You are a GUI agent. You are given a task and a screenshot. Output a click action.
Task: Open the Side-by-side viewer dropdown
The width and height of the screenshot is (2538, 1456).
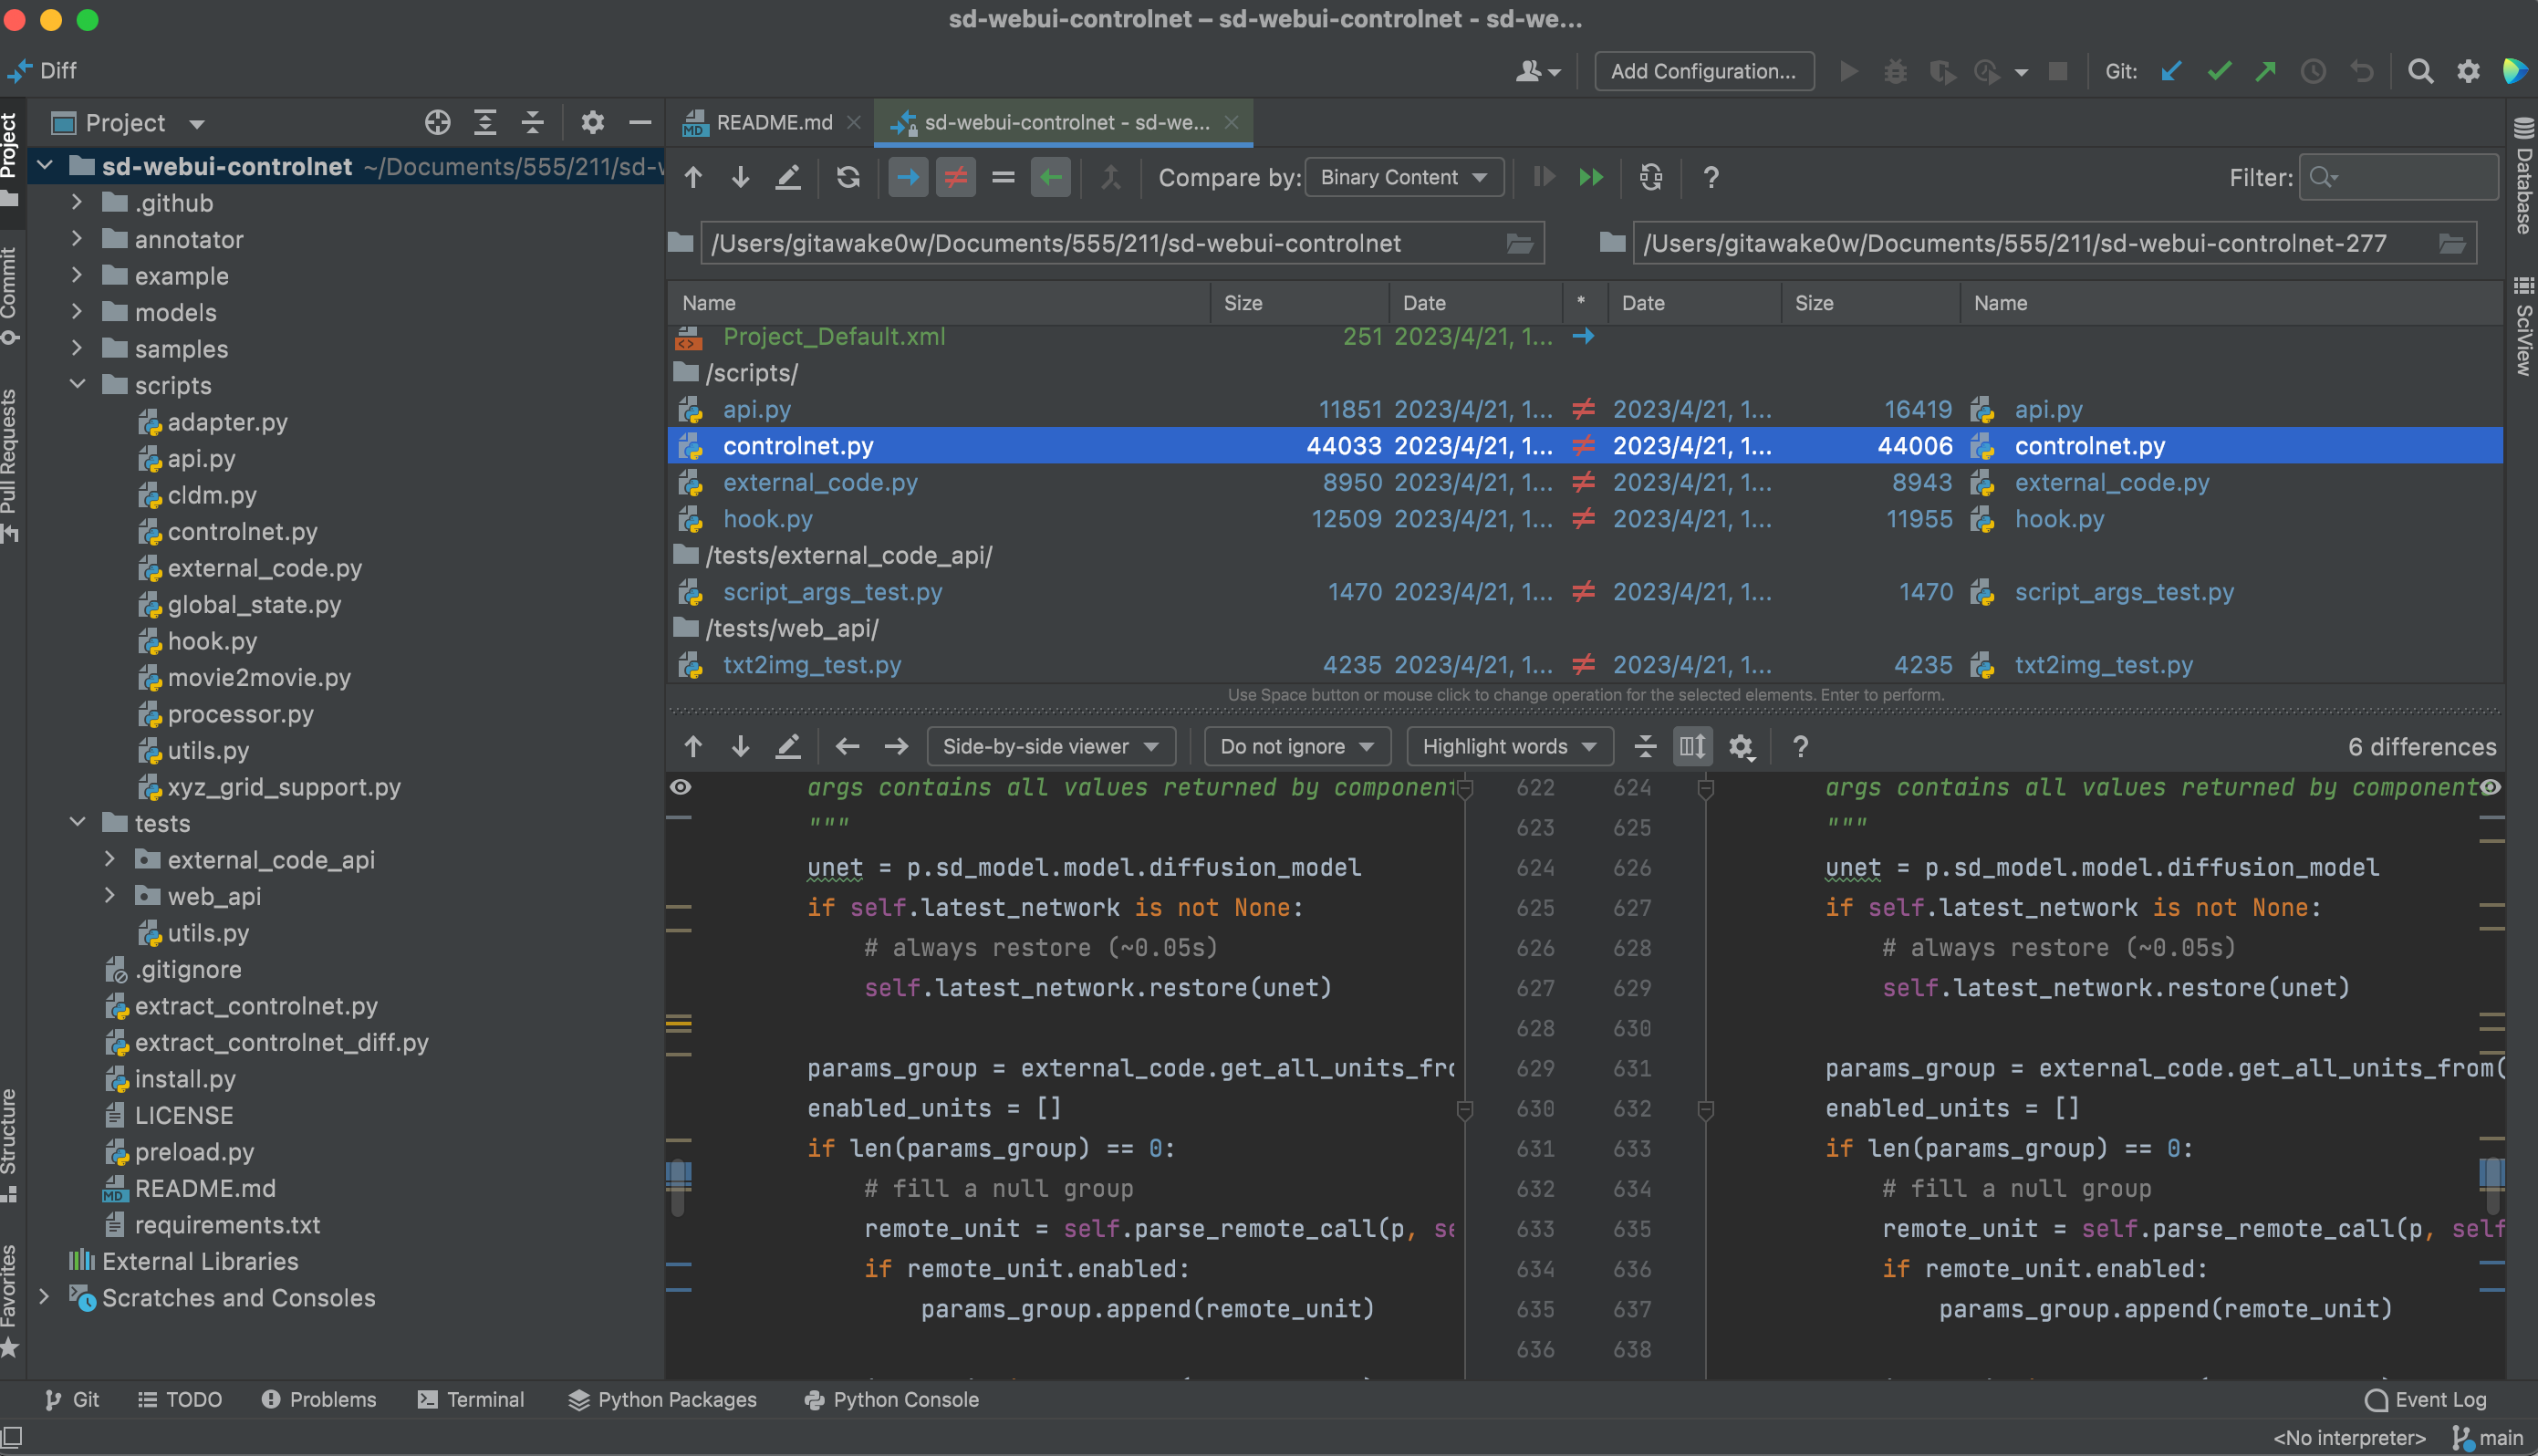pos(1050,747)
